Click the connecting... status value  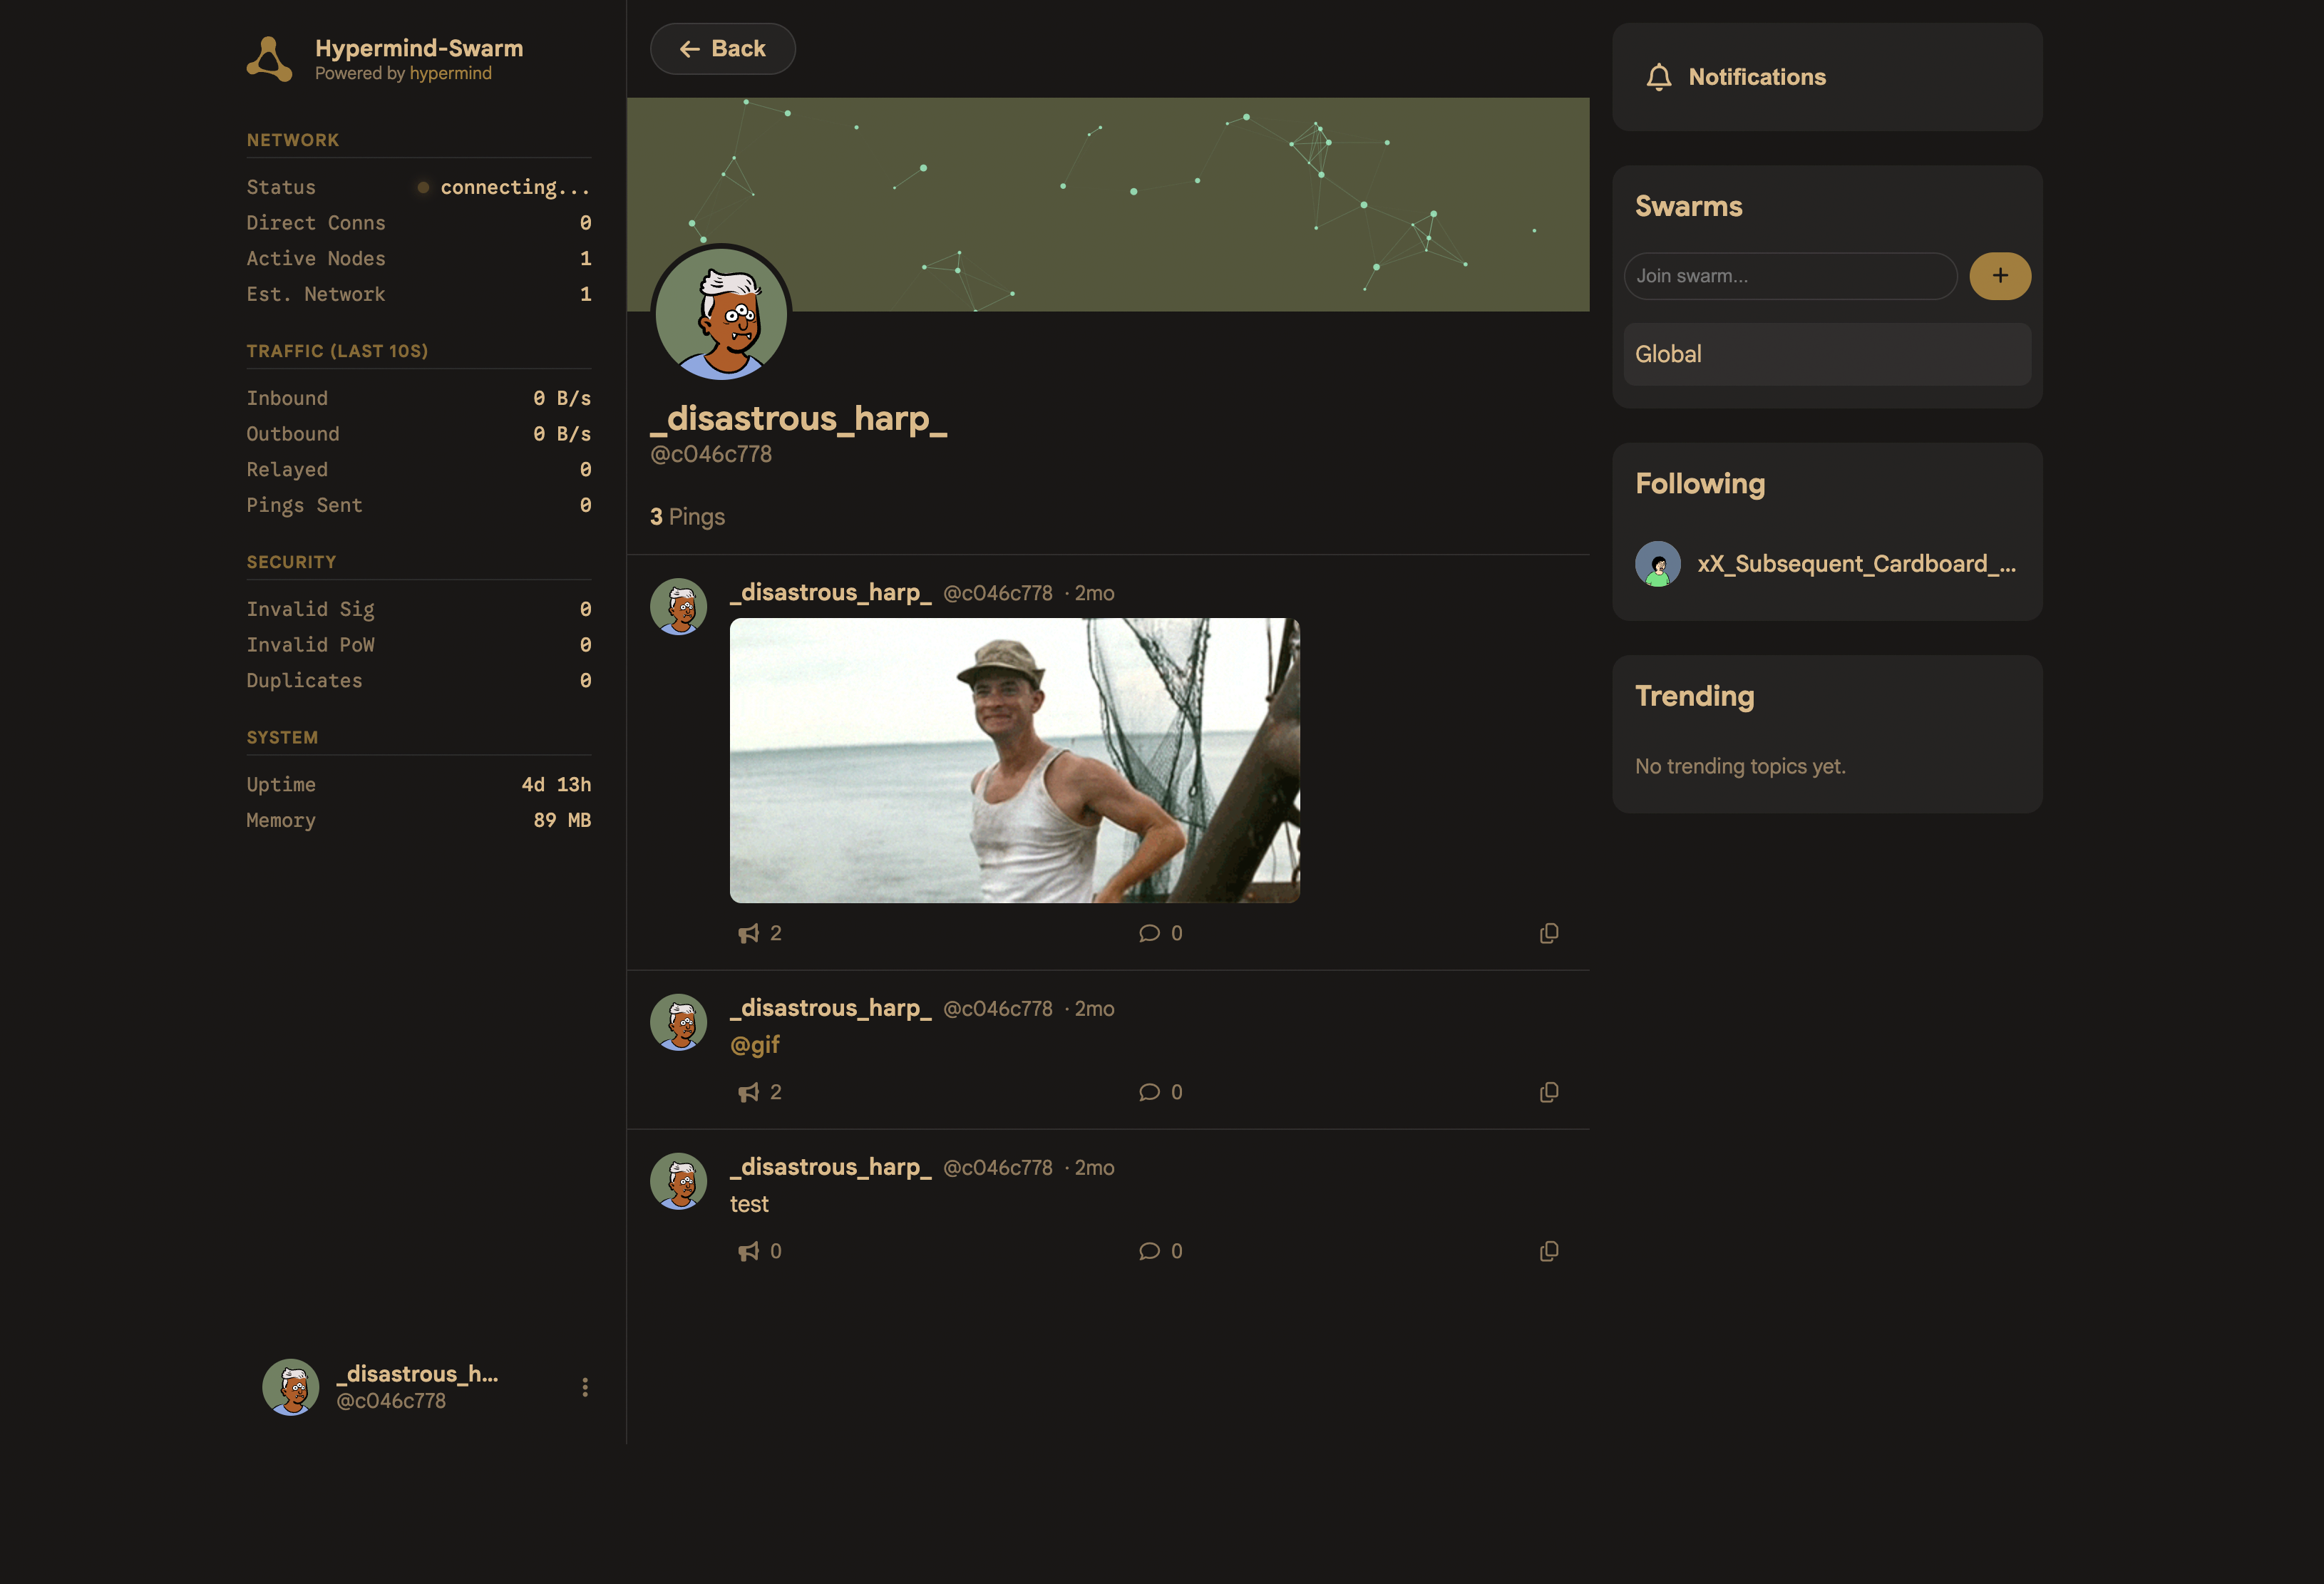point(515,187)
